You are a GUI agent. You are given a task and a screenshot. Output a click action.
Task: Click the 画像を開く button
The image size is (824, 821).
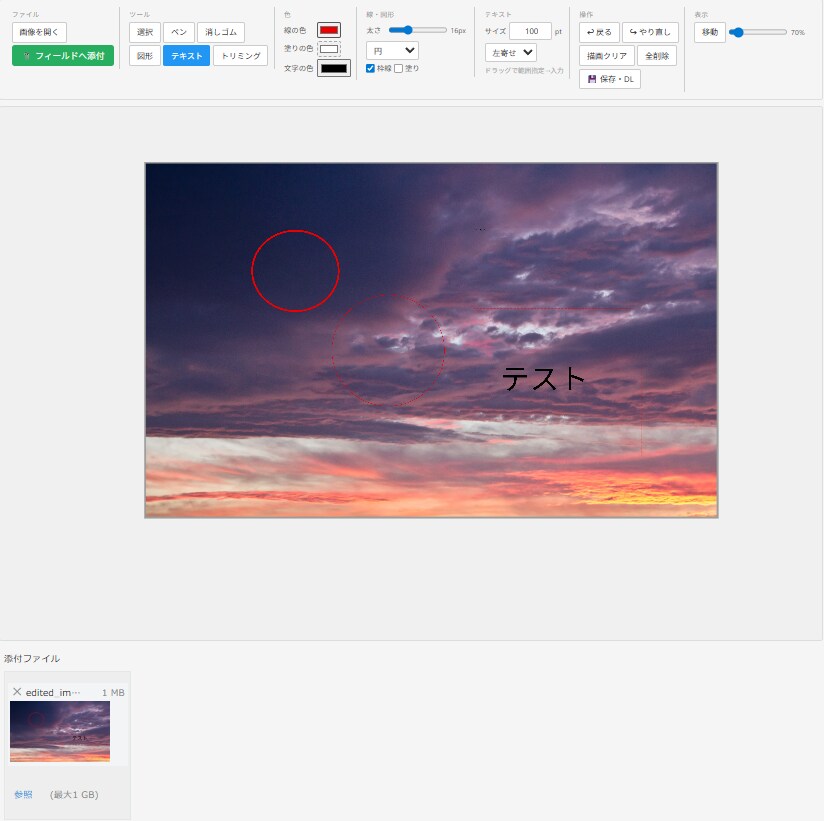(x=39, y=33)
